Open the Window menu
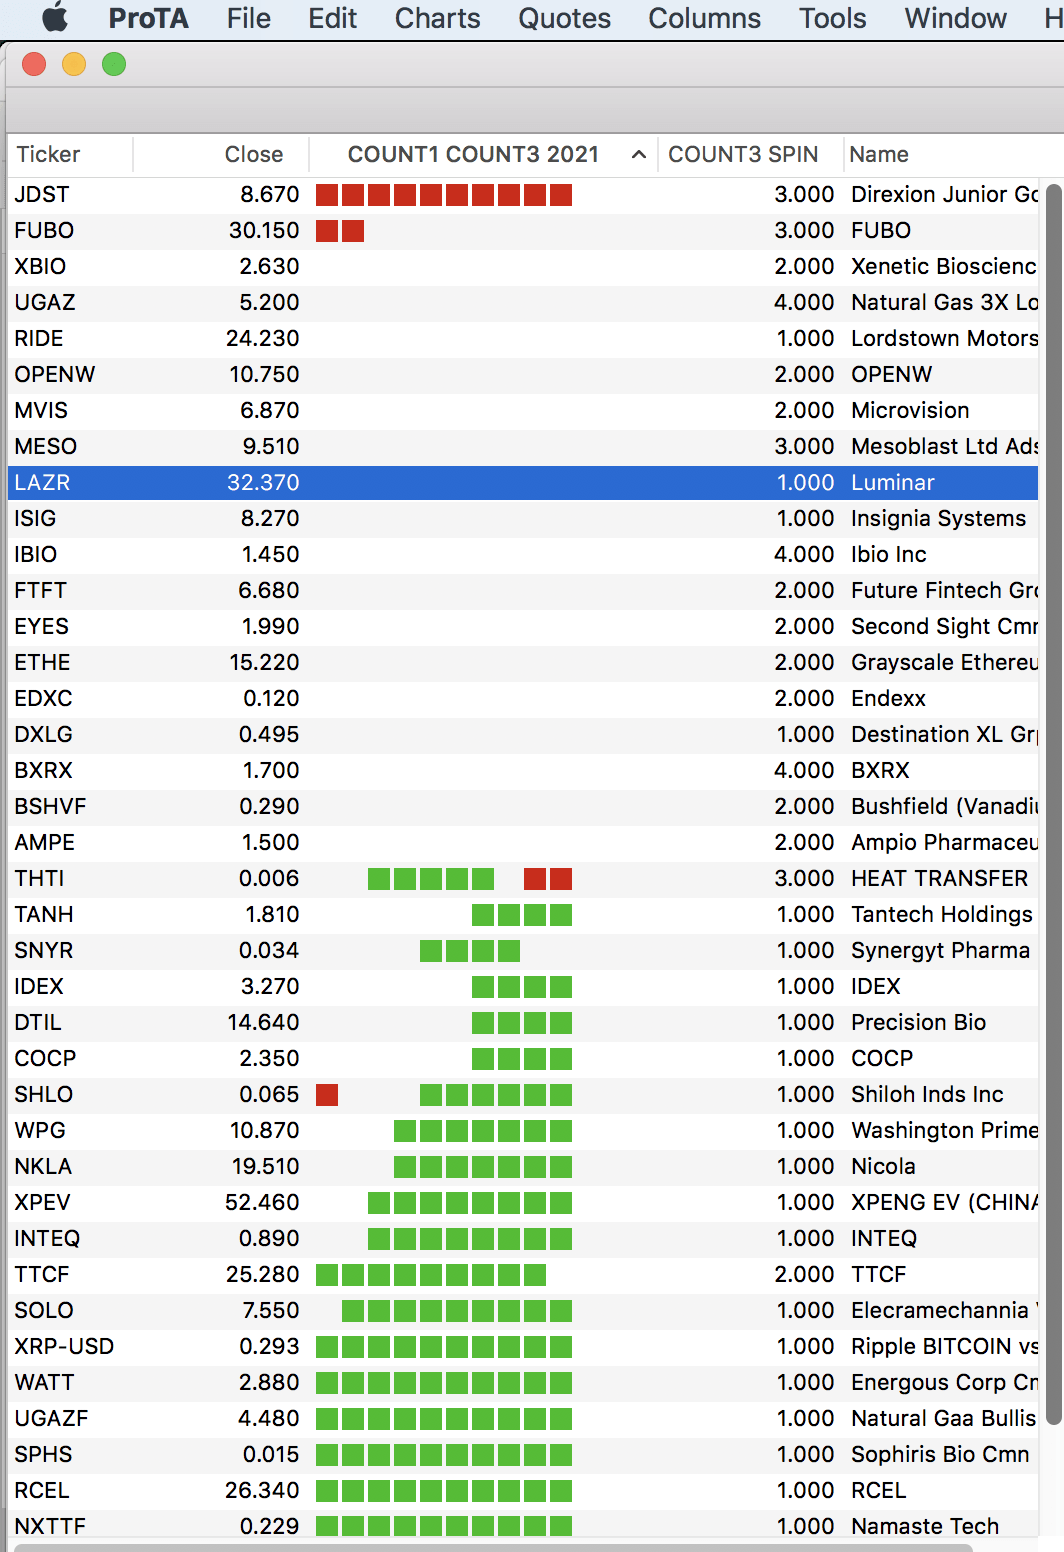Viewport: 1064px width, 1552px height. [955, 18]
